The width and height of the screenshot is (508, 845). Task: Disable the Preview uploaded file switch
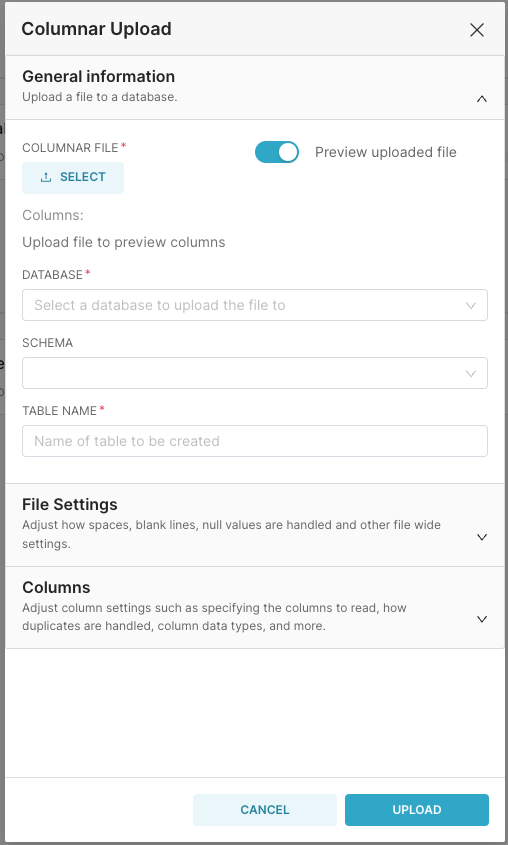pos(277,153)
